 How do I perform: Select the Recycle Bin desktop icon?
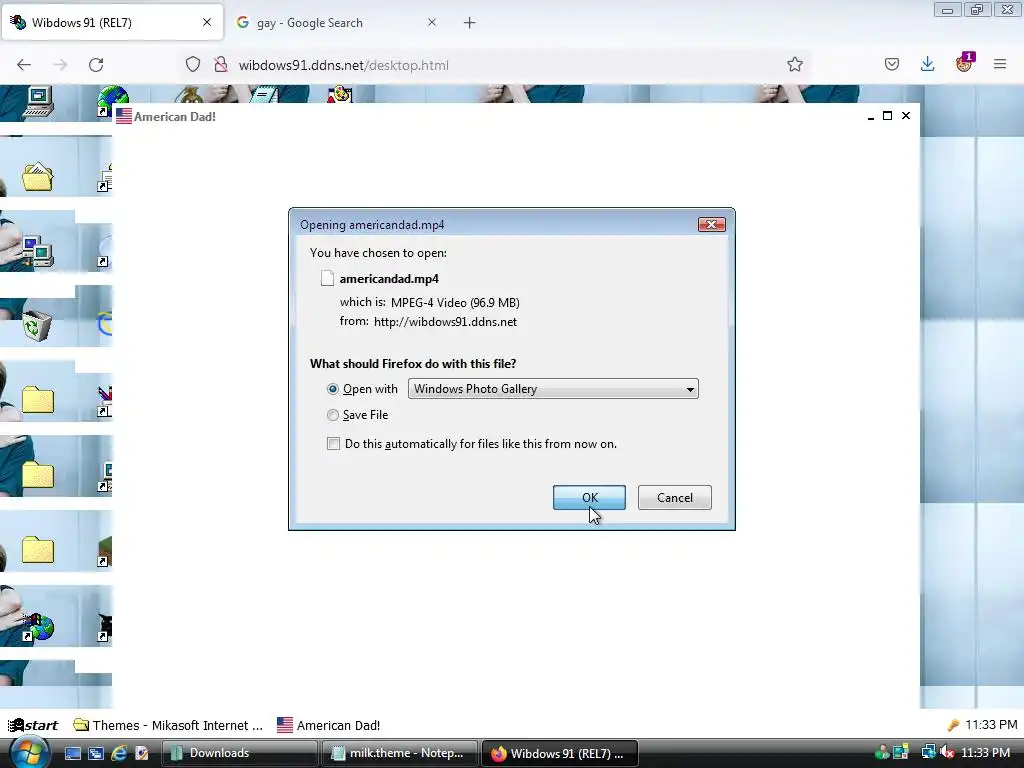[x=37, y=325]
